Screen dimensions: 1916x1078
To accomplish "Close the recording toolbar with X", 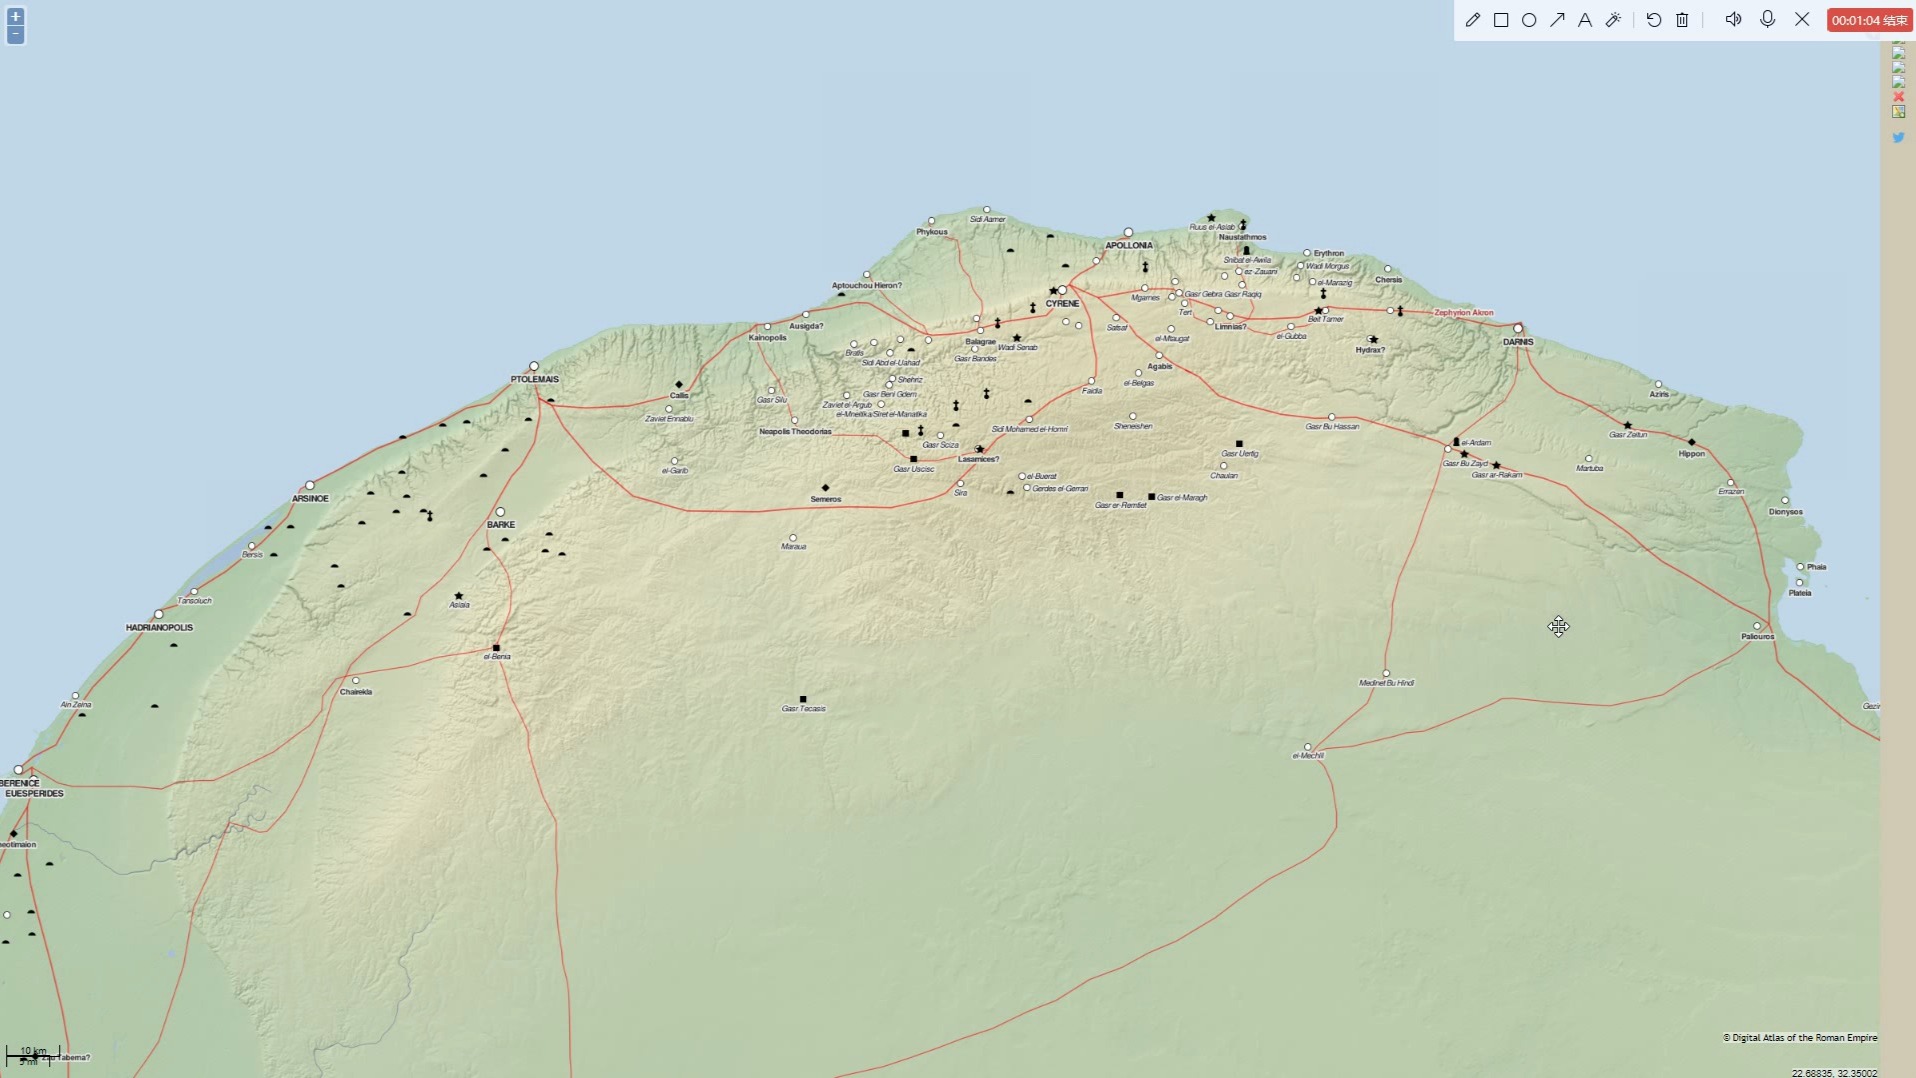I will coord(1802,19).
